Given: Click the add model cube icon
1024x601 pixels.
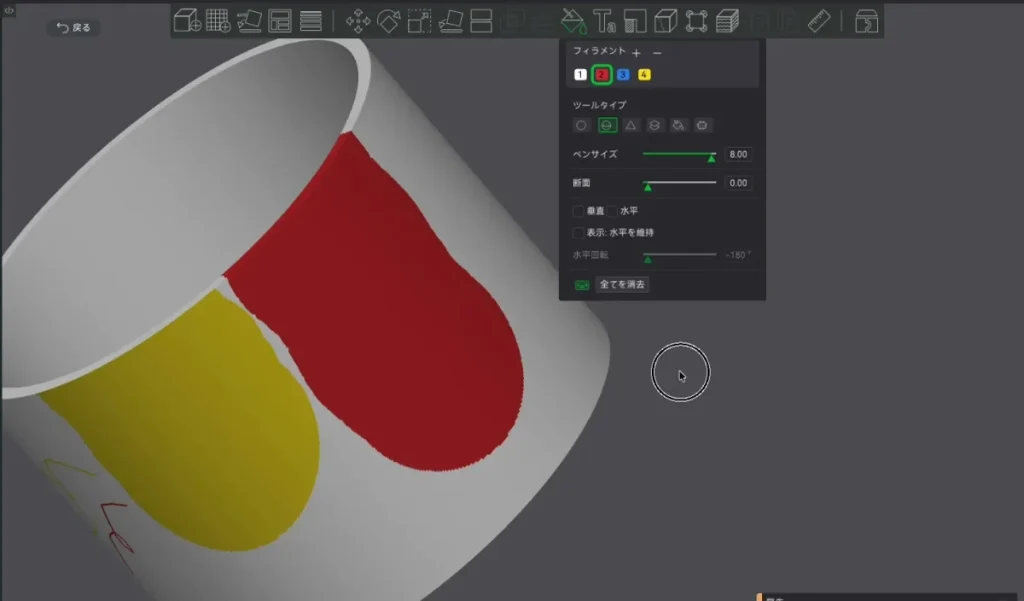Looking at the screenshot, I should click(x=187, y=21).
